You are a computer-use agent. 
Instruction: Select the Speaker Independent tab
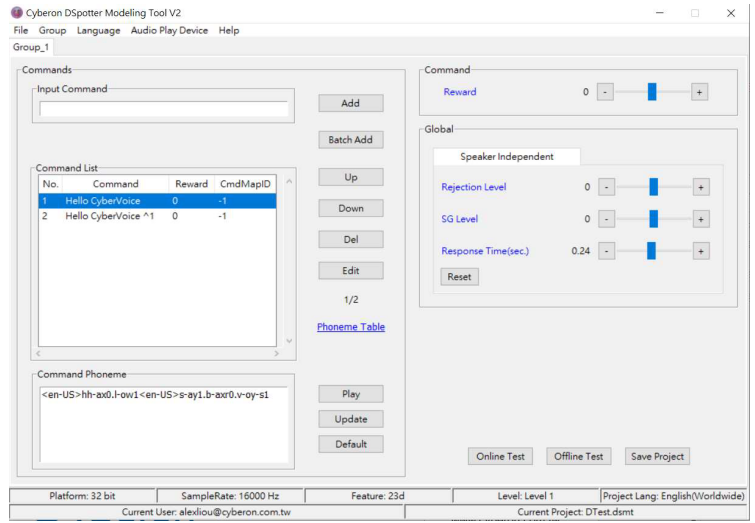coord(507,157)
